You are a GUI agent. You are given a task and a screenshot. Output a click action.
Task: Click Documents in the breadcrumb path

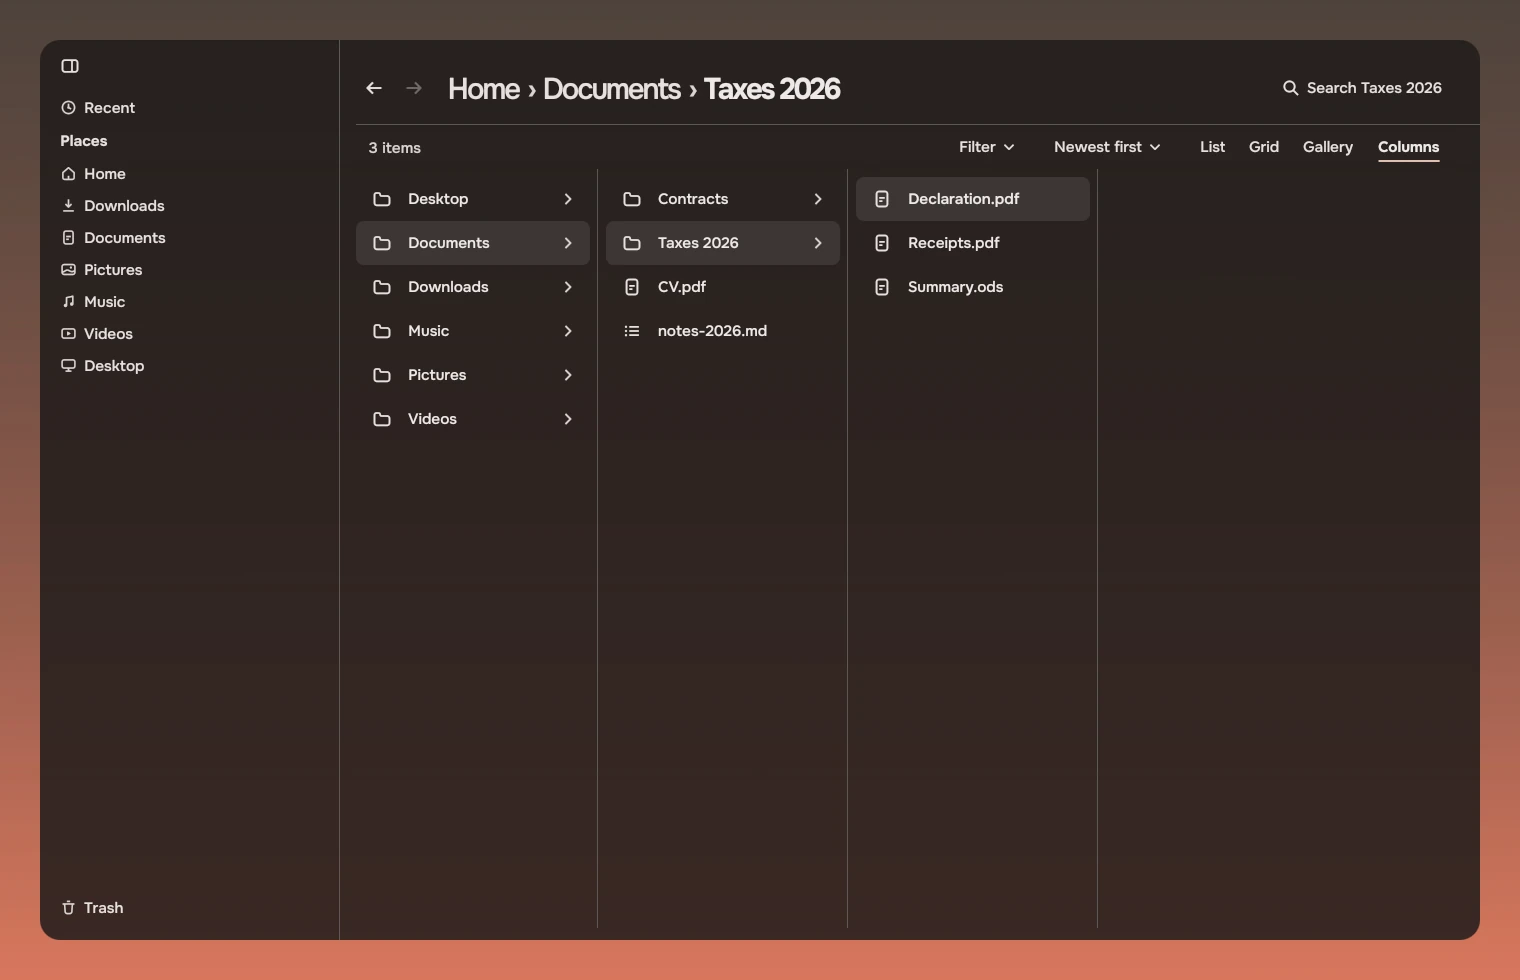click(612, 89)
